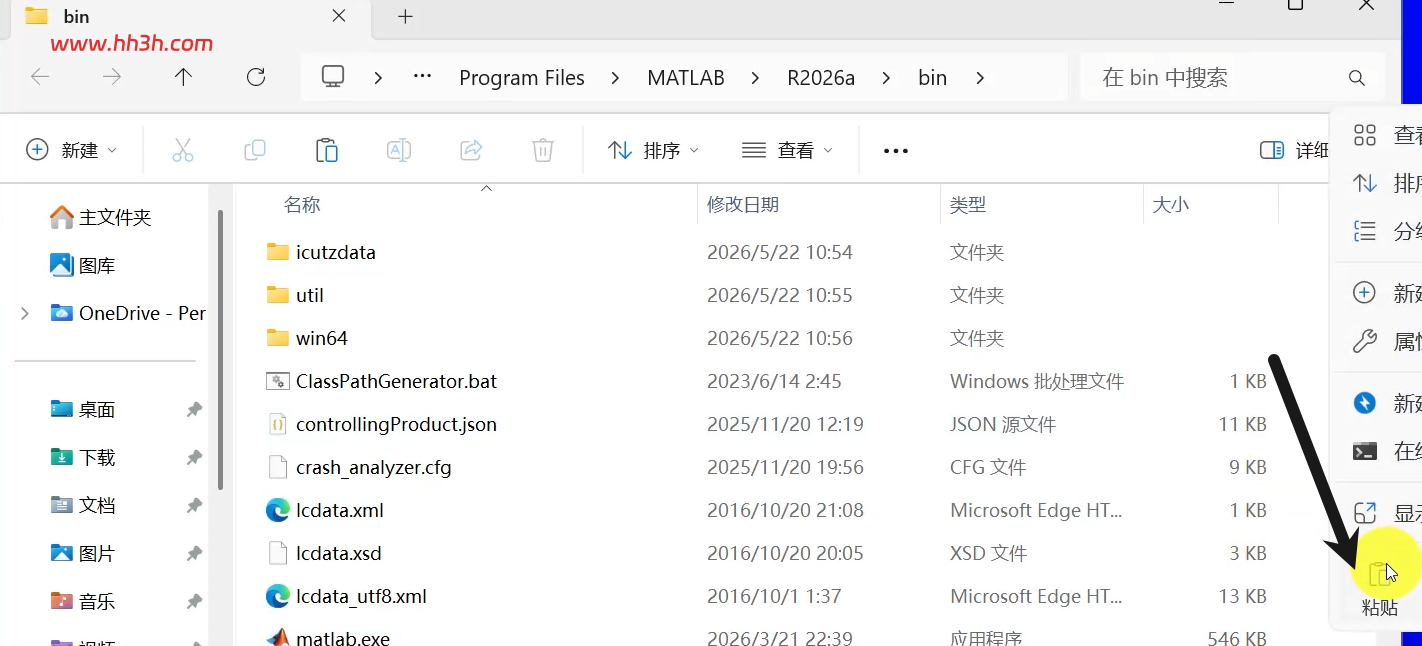Choose the terminal entry in context menu
Viewport: 1422px width, 646px height.
pos(1385,451)
